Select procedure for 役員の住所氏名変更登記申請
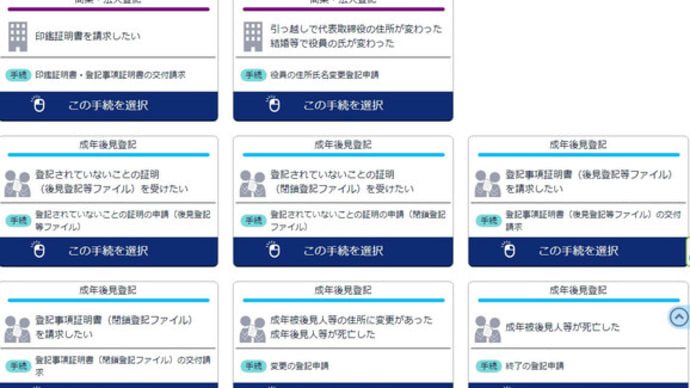The width and height of the screenshot is (690, 388). click(x=343, y=106)
